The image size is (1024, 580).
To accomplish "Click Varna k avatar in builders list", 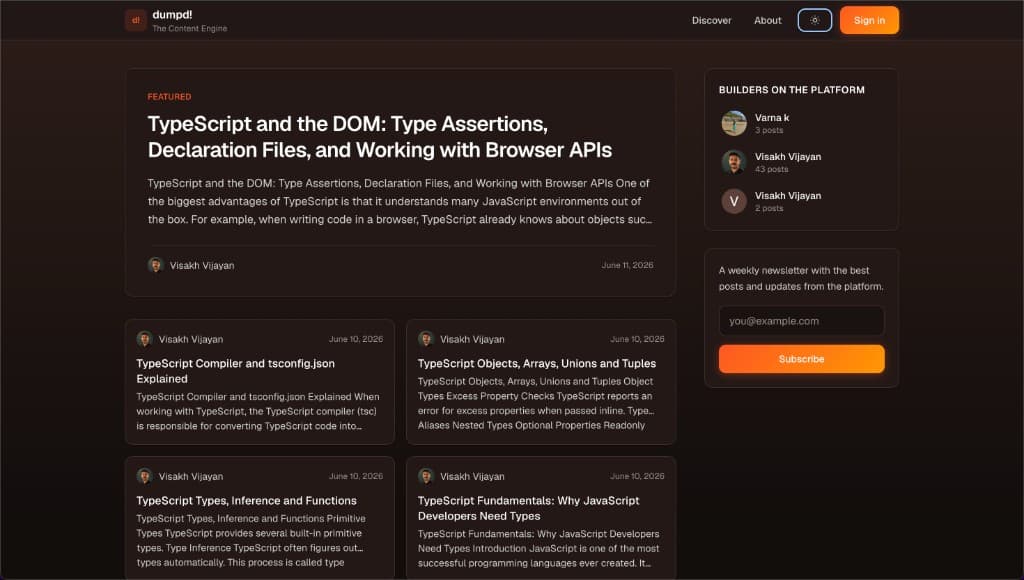I will [733, 123].
